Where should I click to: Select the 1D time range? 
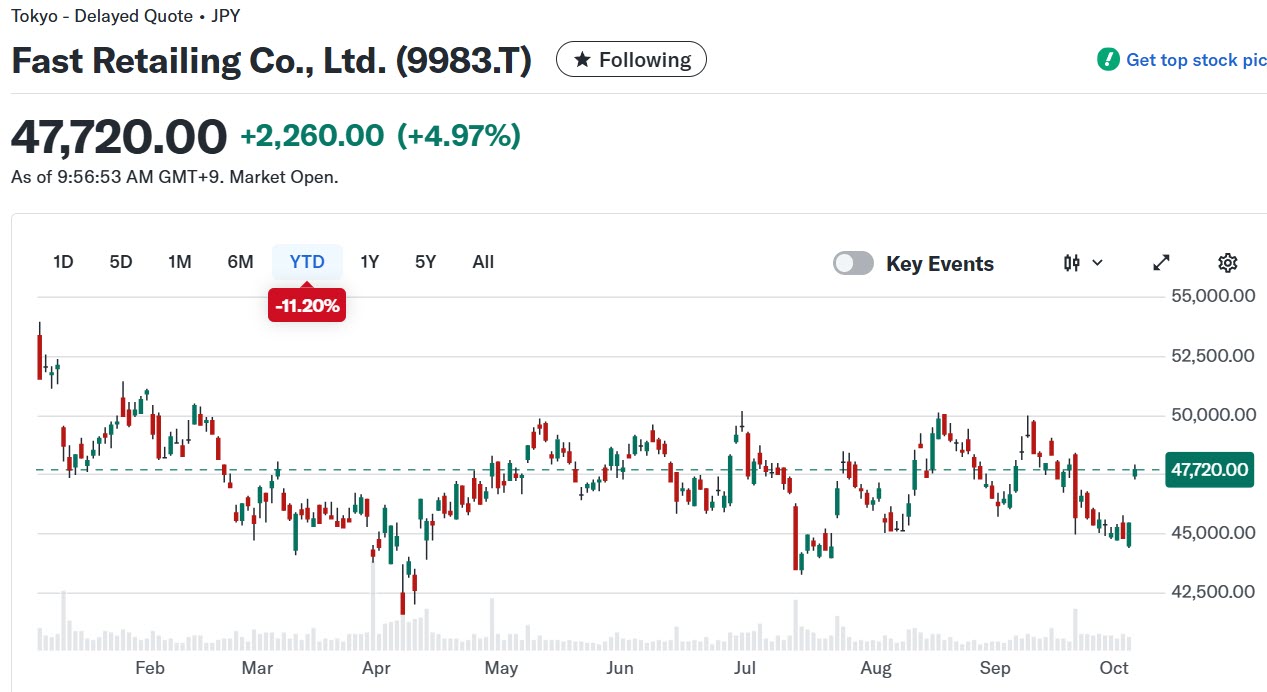pyautogui.click(x=63, y=262)
